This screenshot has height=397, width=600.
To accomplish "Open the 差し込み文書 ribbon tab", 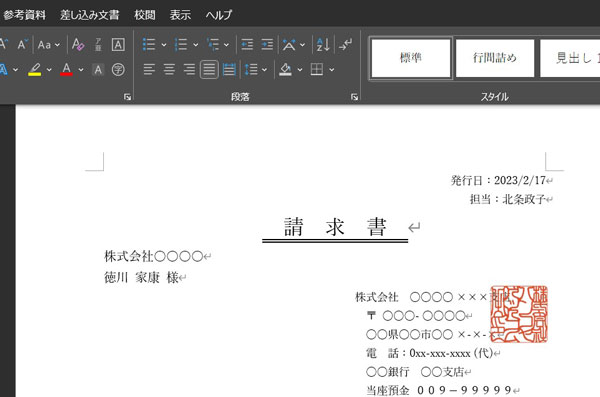I will click(x=90, y=15).
